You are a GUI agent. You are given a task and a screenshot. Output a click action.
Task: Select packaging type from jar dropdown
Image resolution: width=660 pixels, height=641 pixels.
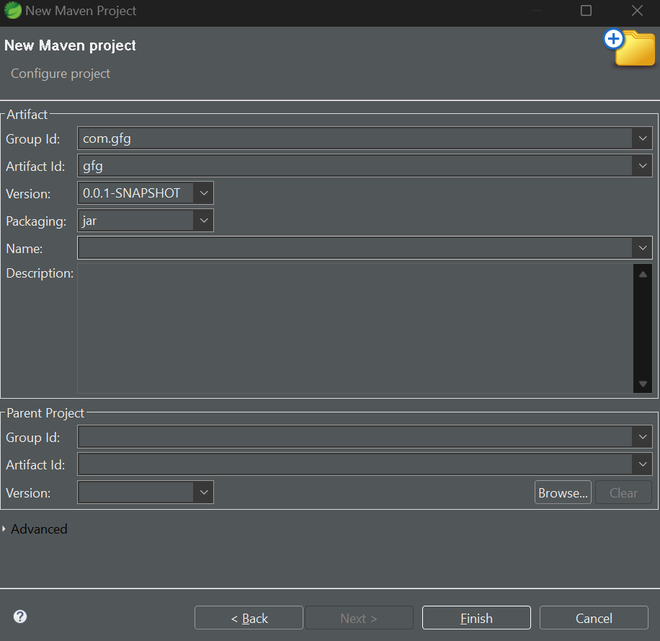[x=203, y=221]
